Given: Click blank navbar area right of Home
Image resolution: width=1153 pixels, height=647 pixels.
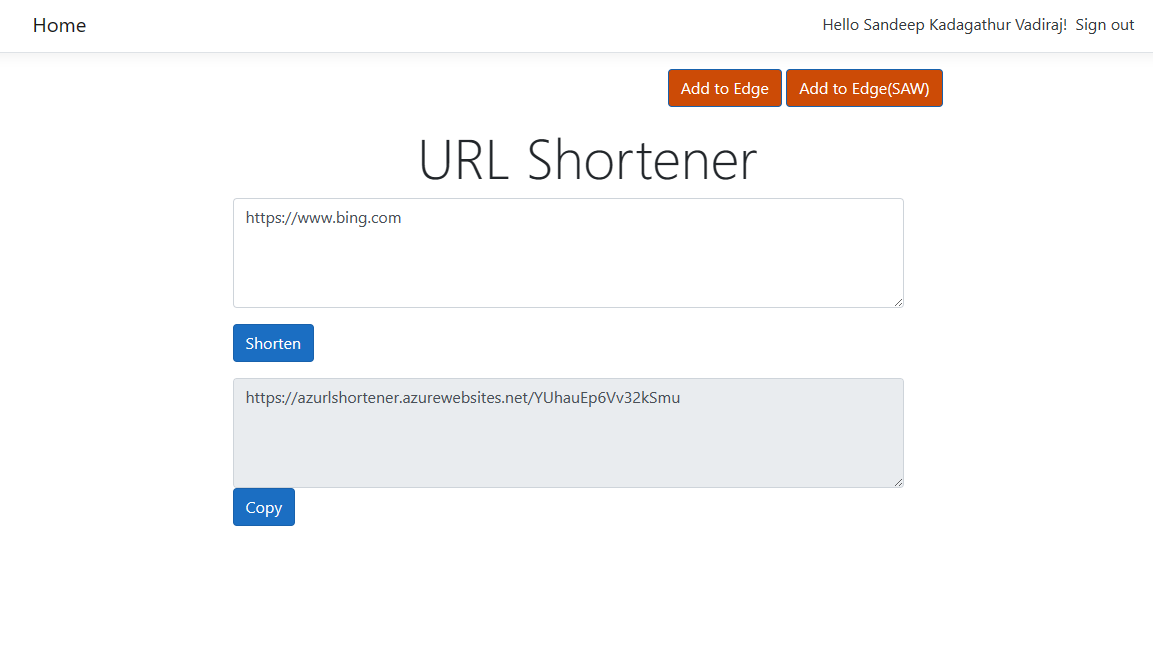Looking at the screenshot, I should [450, 25].
